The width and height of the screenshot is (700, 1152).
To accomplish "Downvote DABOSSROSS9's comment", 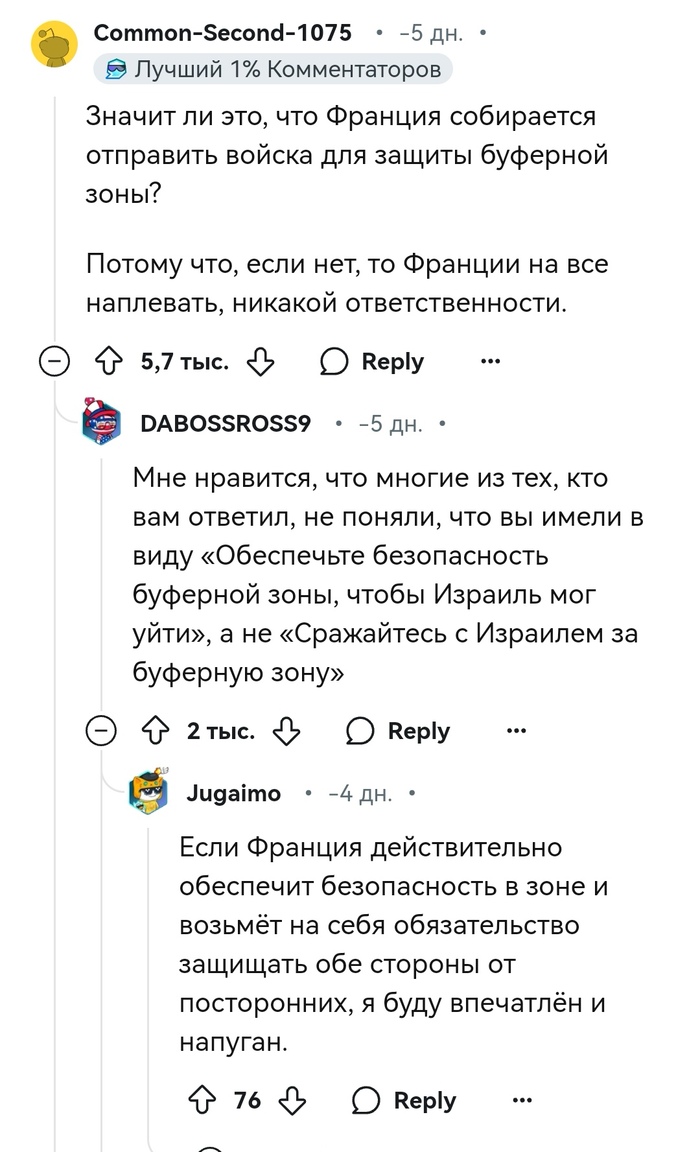I will [286, 732].
